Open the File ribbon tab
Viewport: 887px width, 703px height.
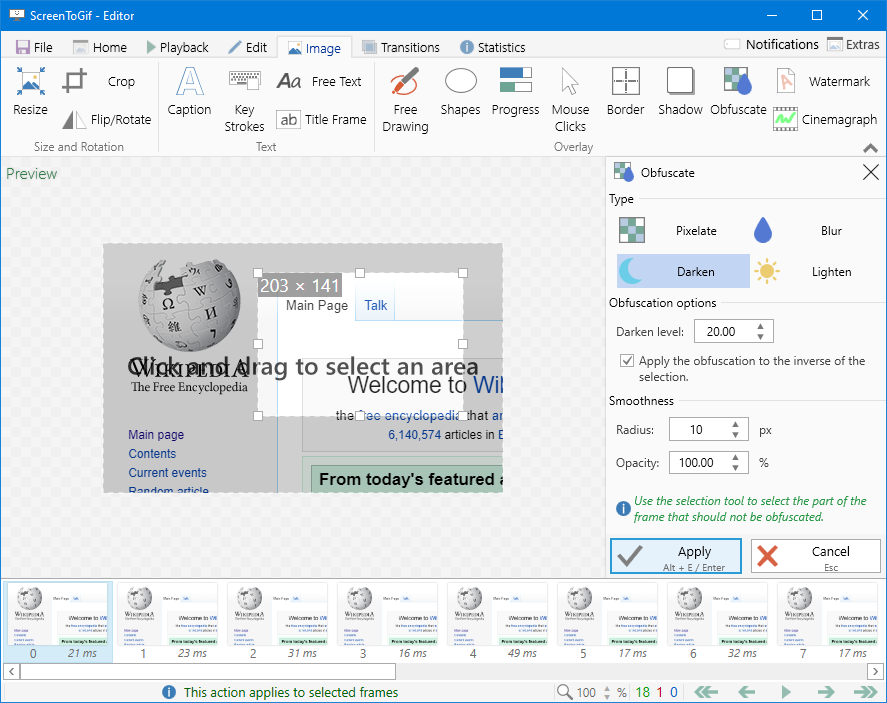[x=34, y=48]
